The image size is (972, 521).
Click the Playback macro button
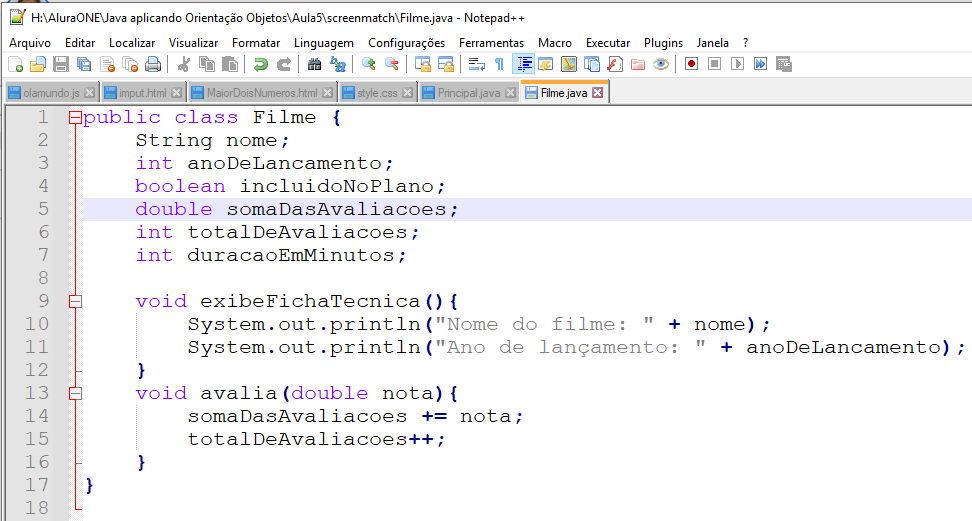pos(737,64)
